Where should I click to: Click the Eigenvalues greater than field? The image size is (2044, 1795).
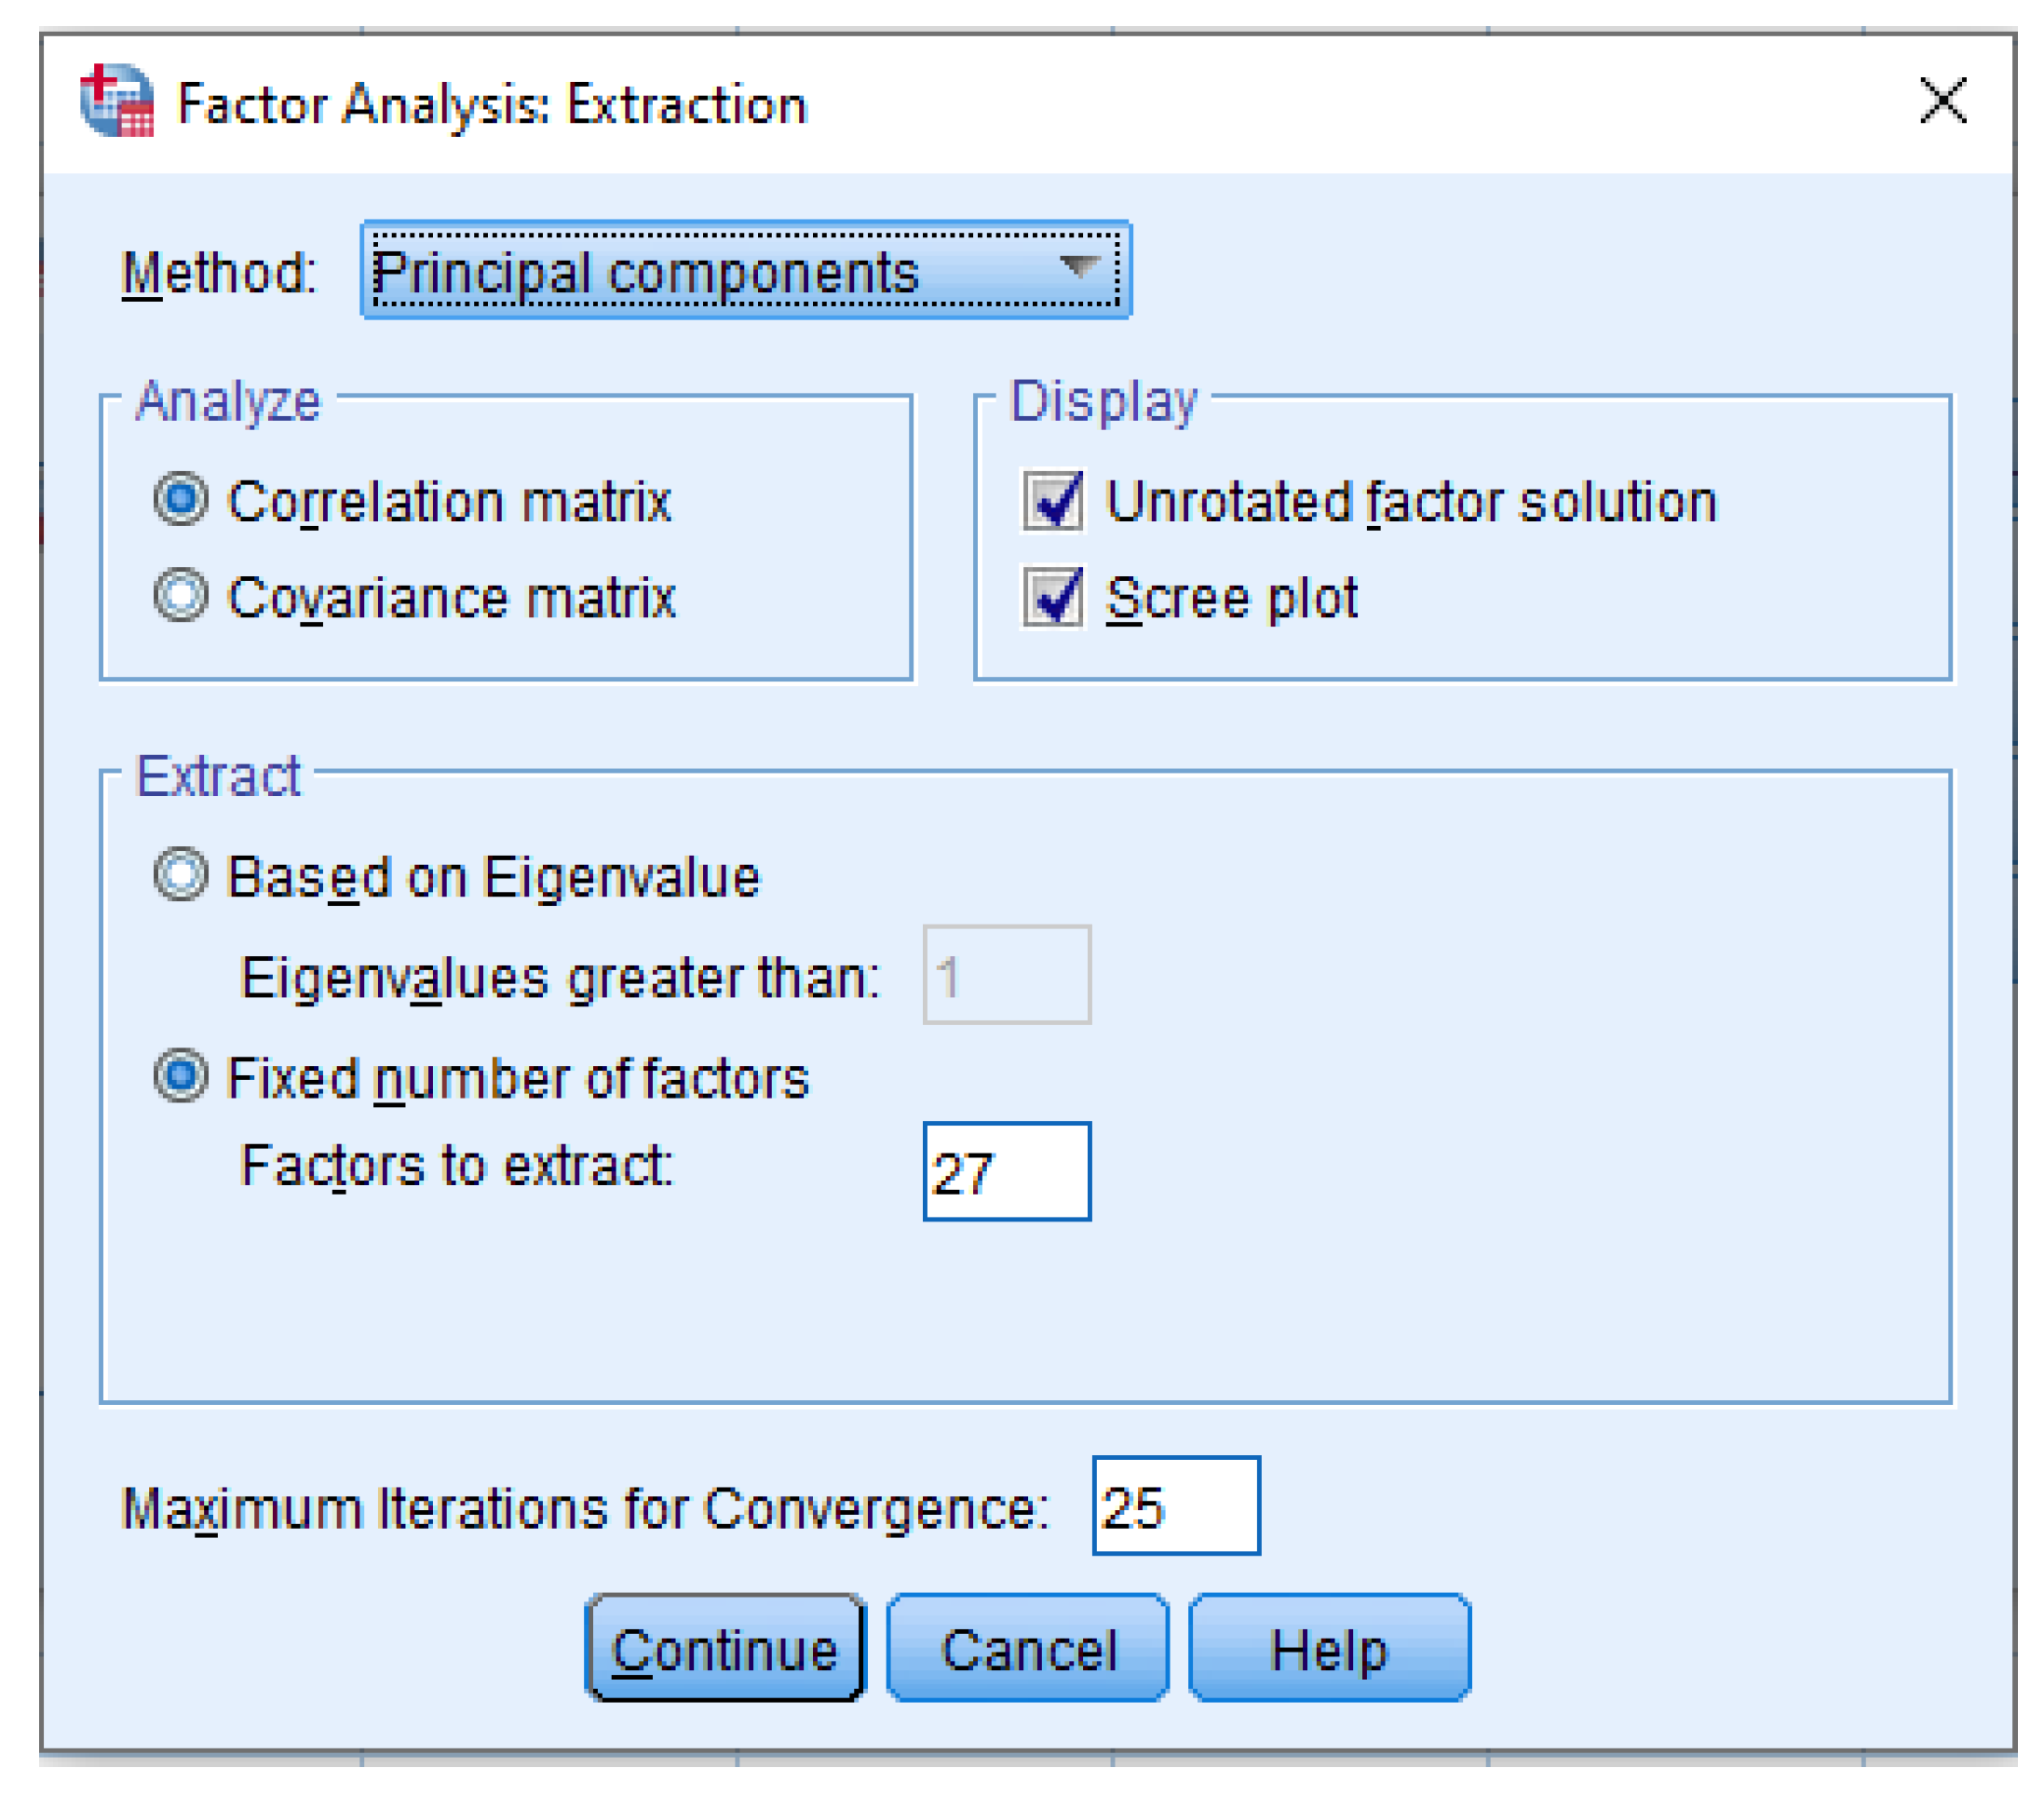pos(1007,975)
